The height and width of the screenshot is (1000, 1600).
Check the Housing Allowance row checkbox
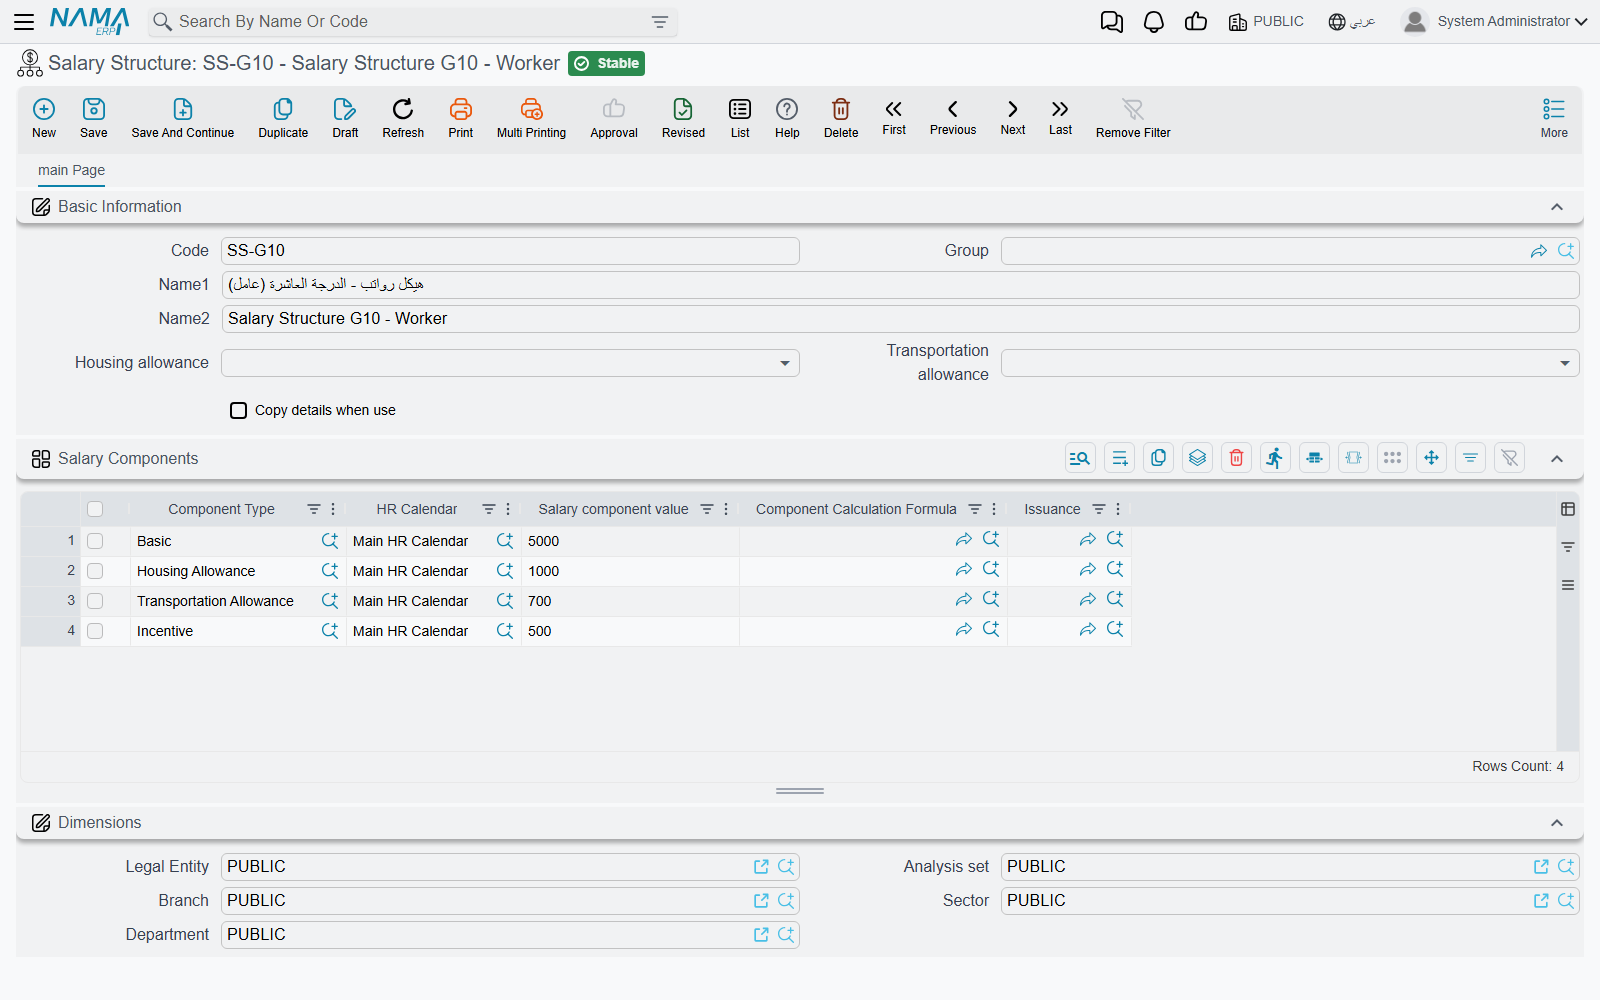(x=95, y=571)
